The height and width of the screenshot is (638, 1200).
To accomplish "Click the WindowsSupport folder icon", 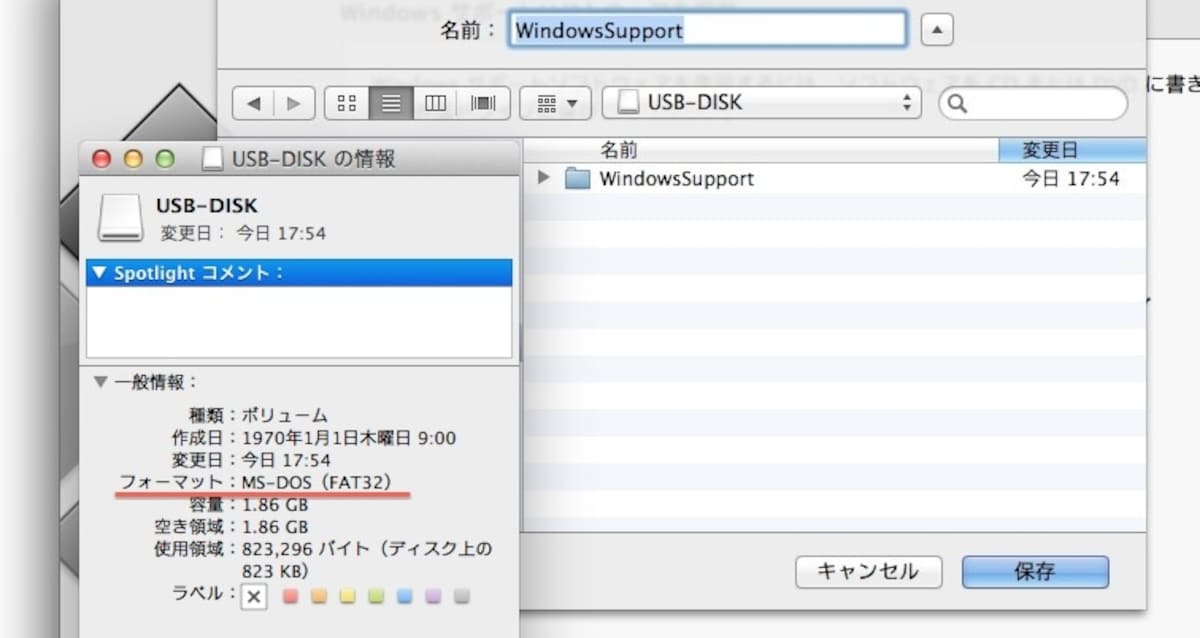I will [577, 179].
